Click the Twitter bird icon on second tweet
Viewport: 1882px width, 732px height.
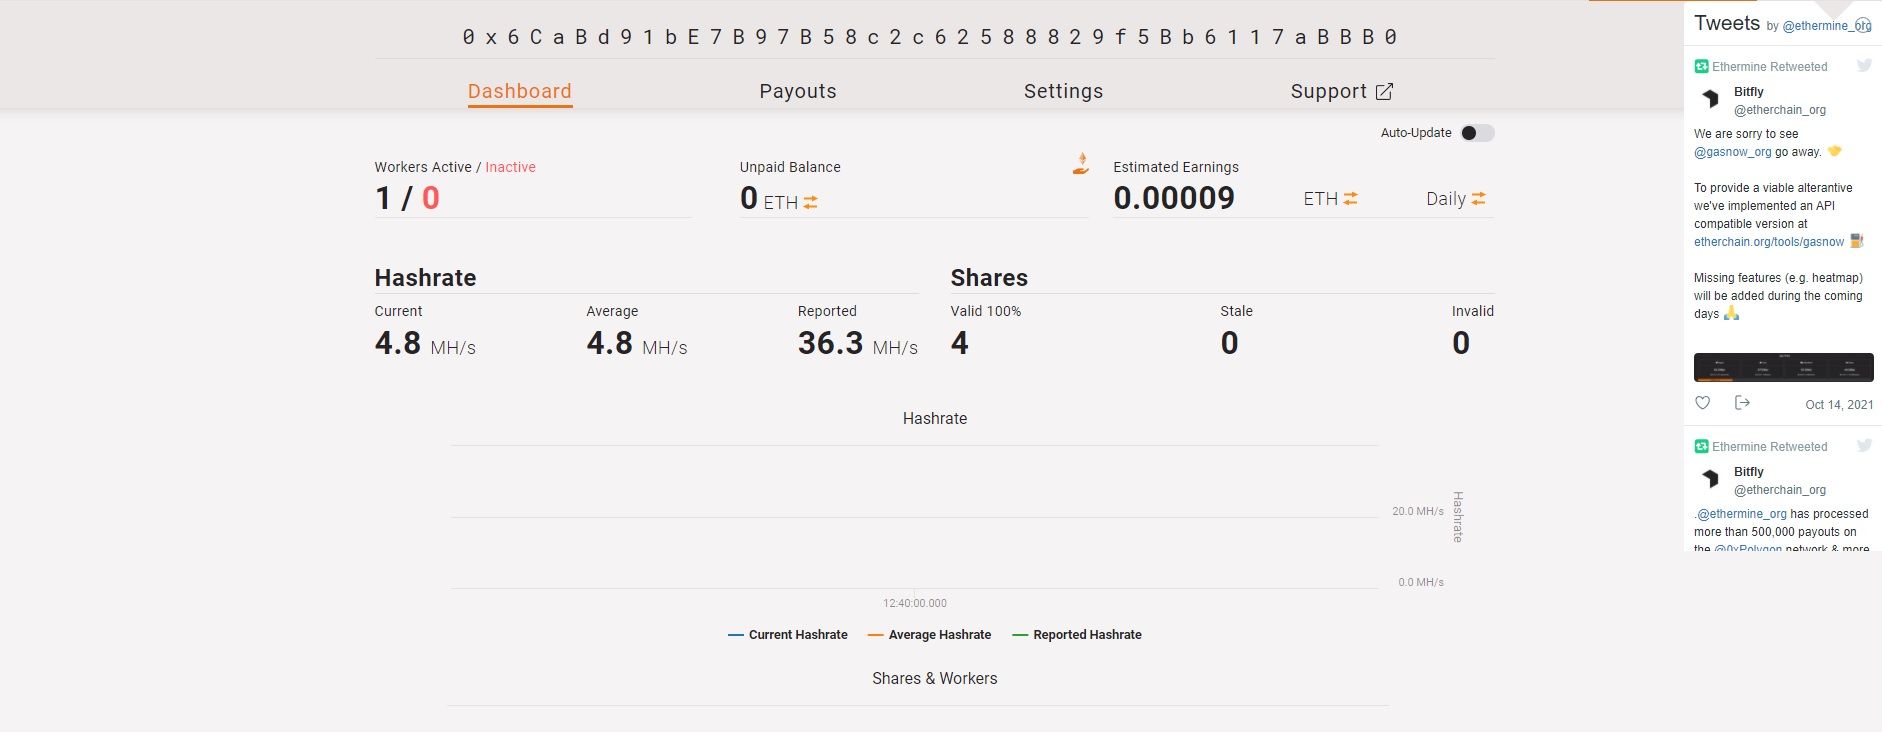tap(1864, 446)
